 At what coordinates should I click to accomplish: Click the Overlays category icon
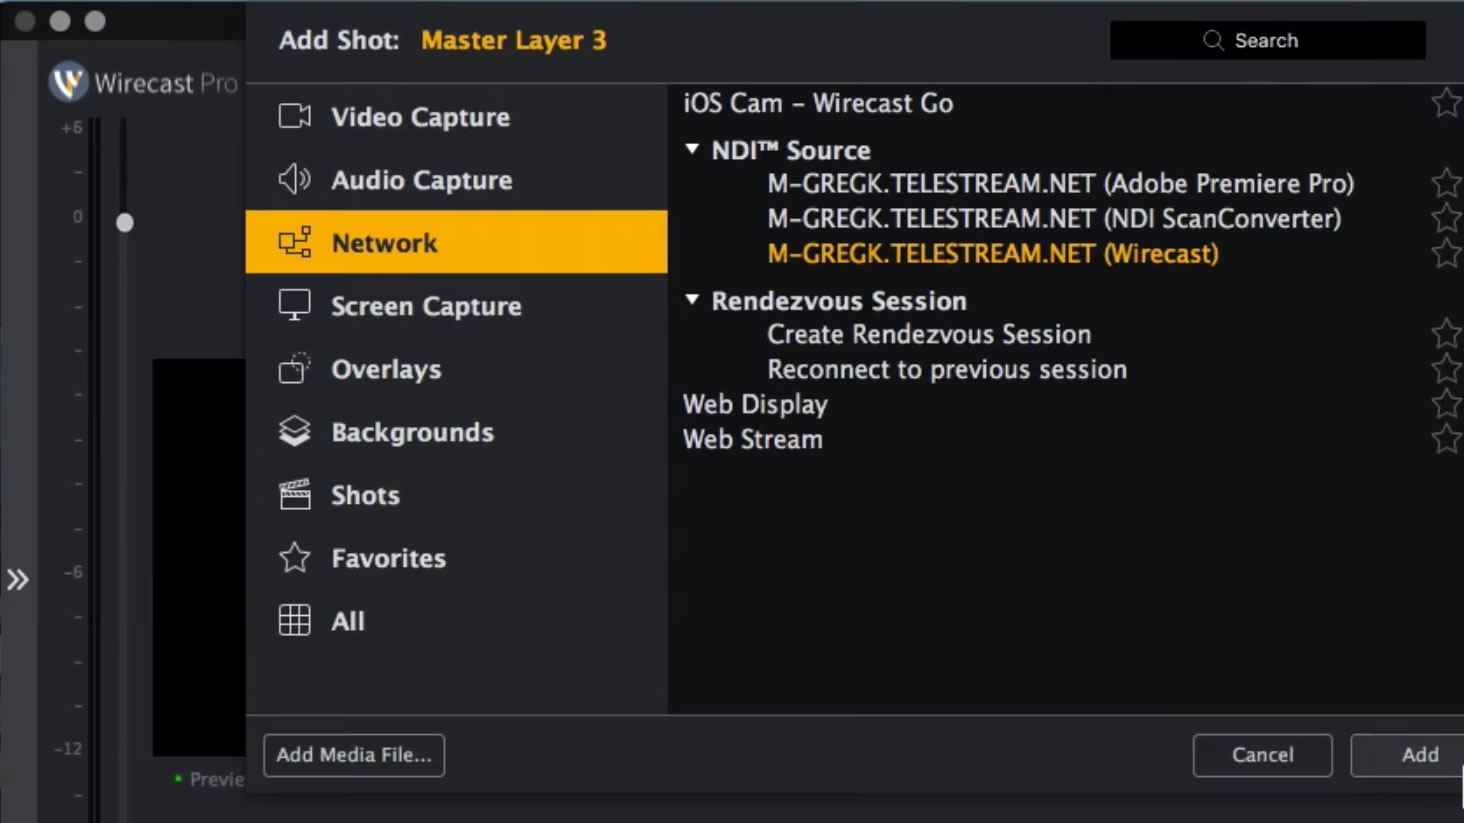(x=295, y=368)
